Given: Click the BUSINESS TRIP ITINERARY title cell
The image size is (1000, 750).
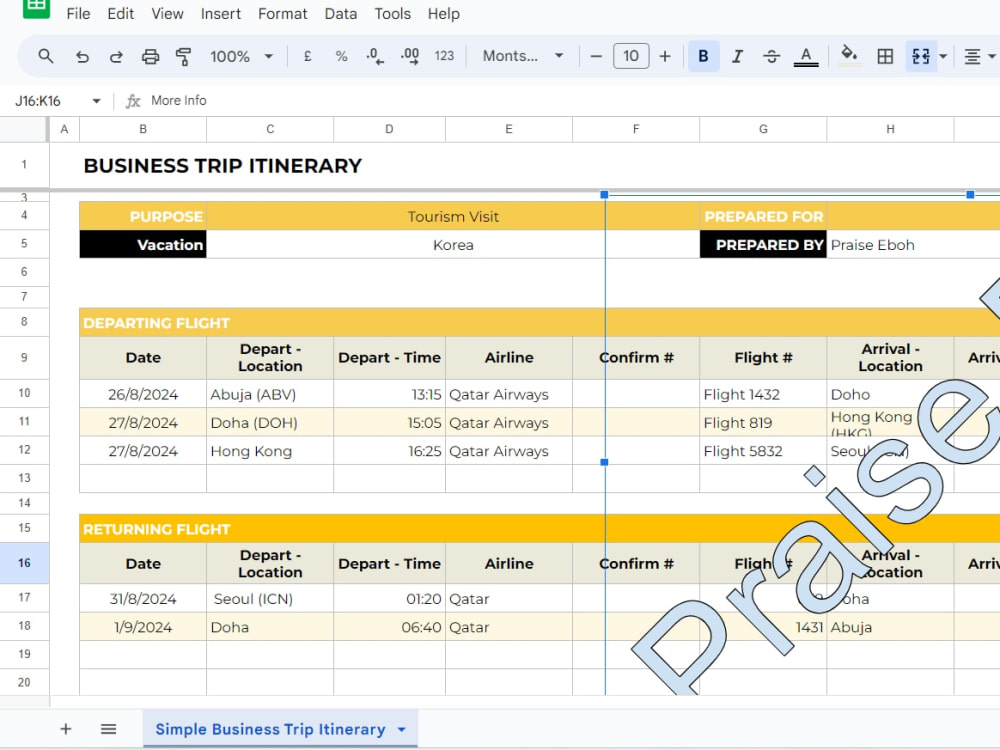Looking at the screenshot, I should click(x=223, y=166).
